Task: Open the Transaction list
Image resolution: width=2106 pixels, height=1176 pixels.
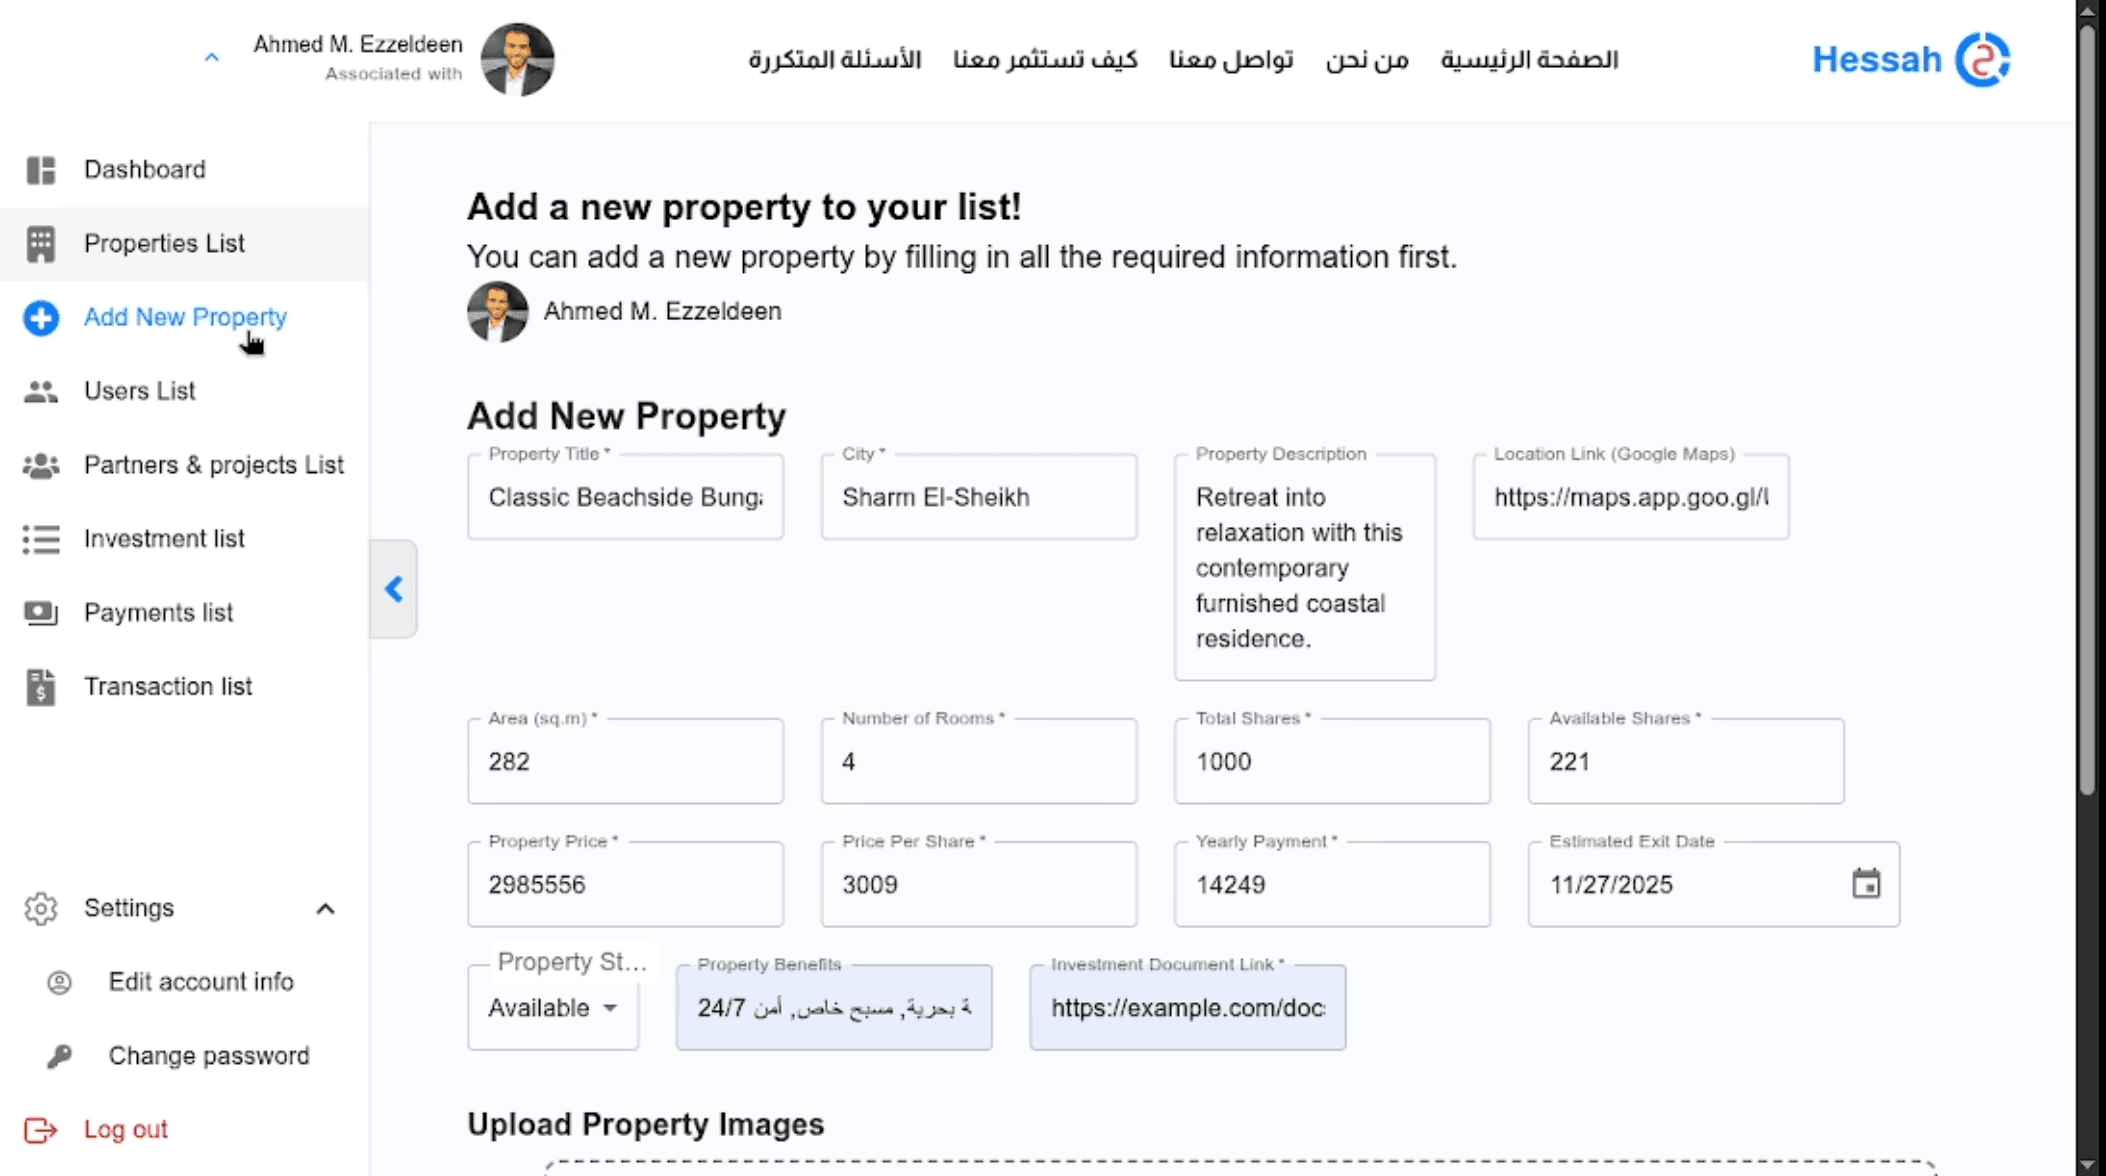Action: 167,686
